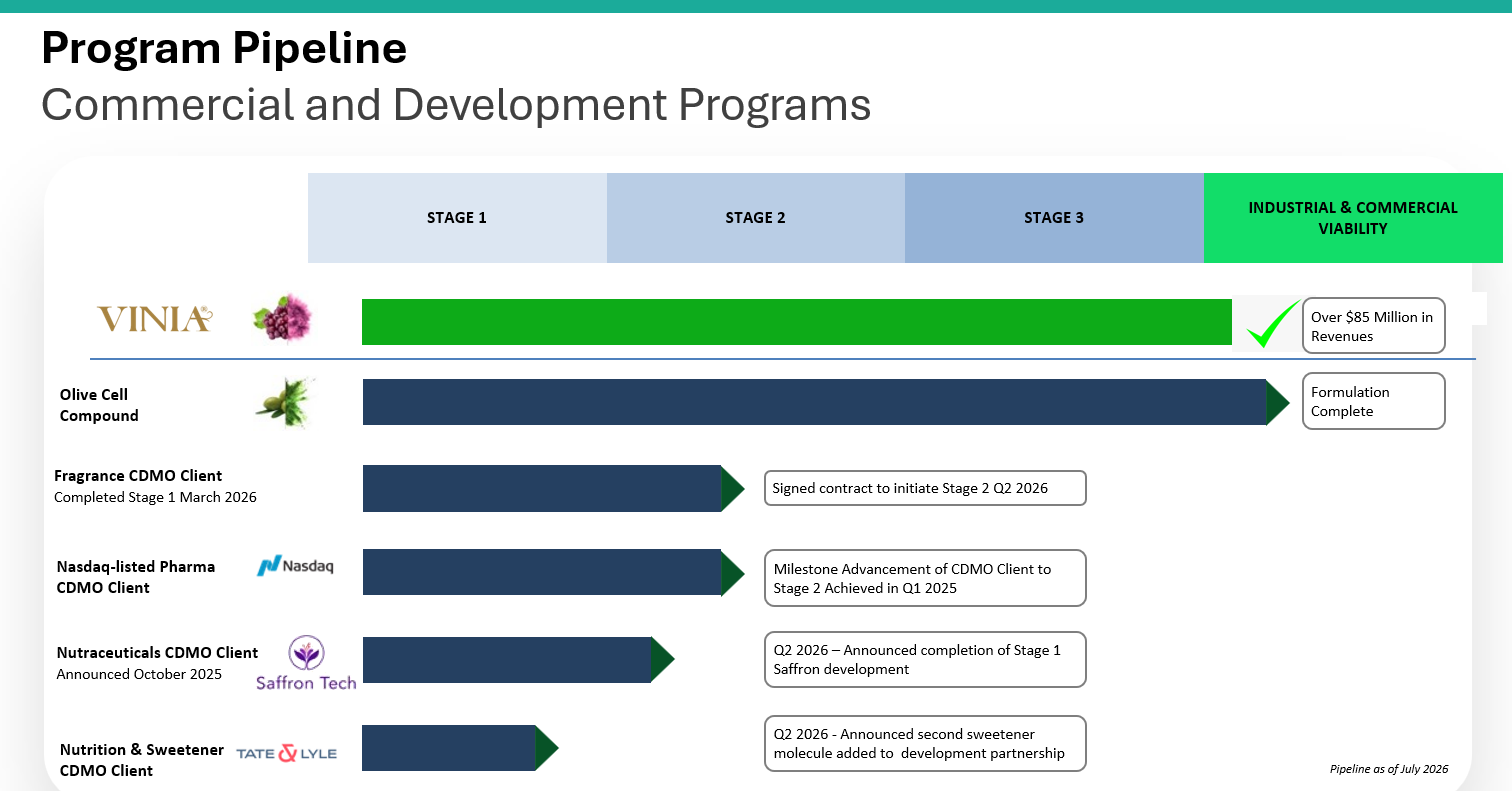Click the green checkmark on the VINIA row

[1273, 324]
